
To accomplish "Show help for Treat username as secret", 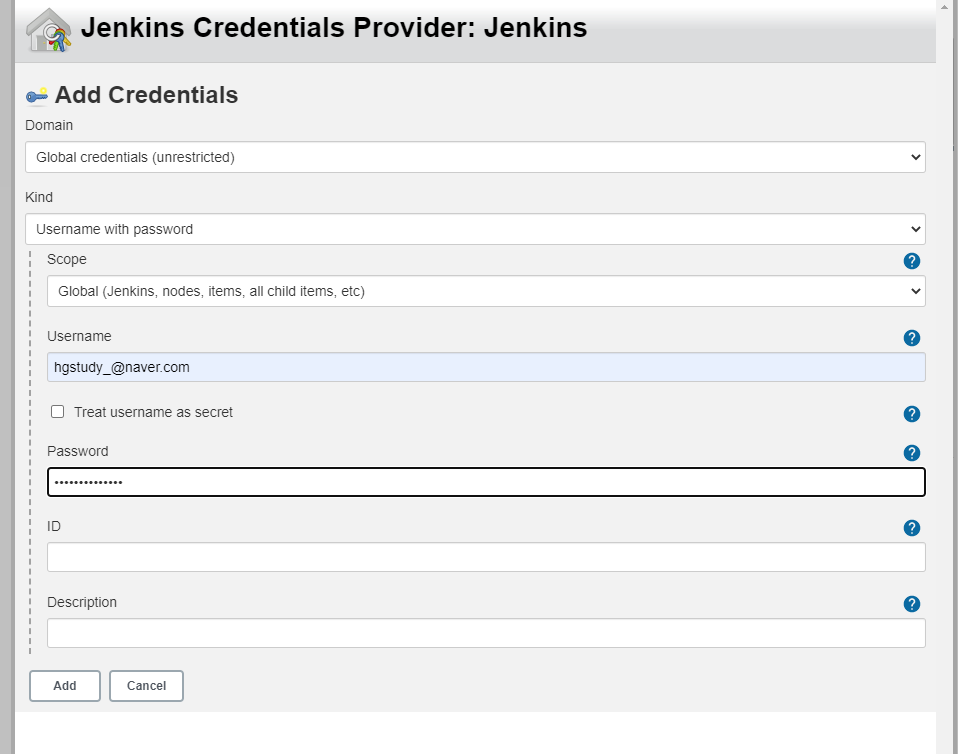I will [912, 414].
